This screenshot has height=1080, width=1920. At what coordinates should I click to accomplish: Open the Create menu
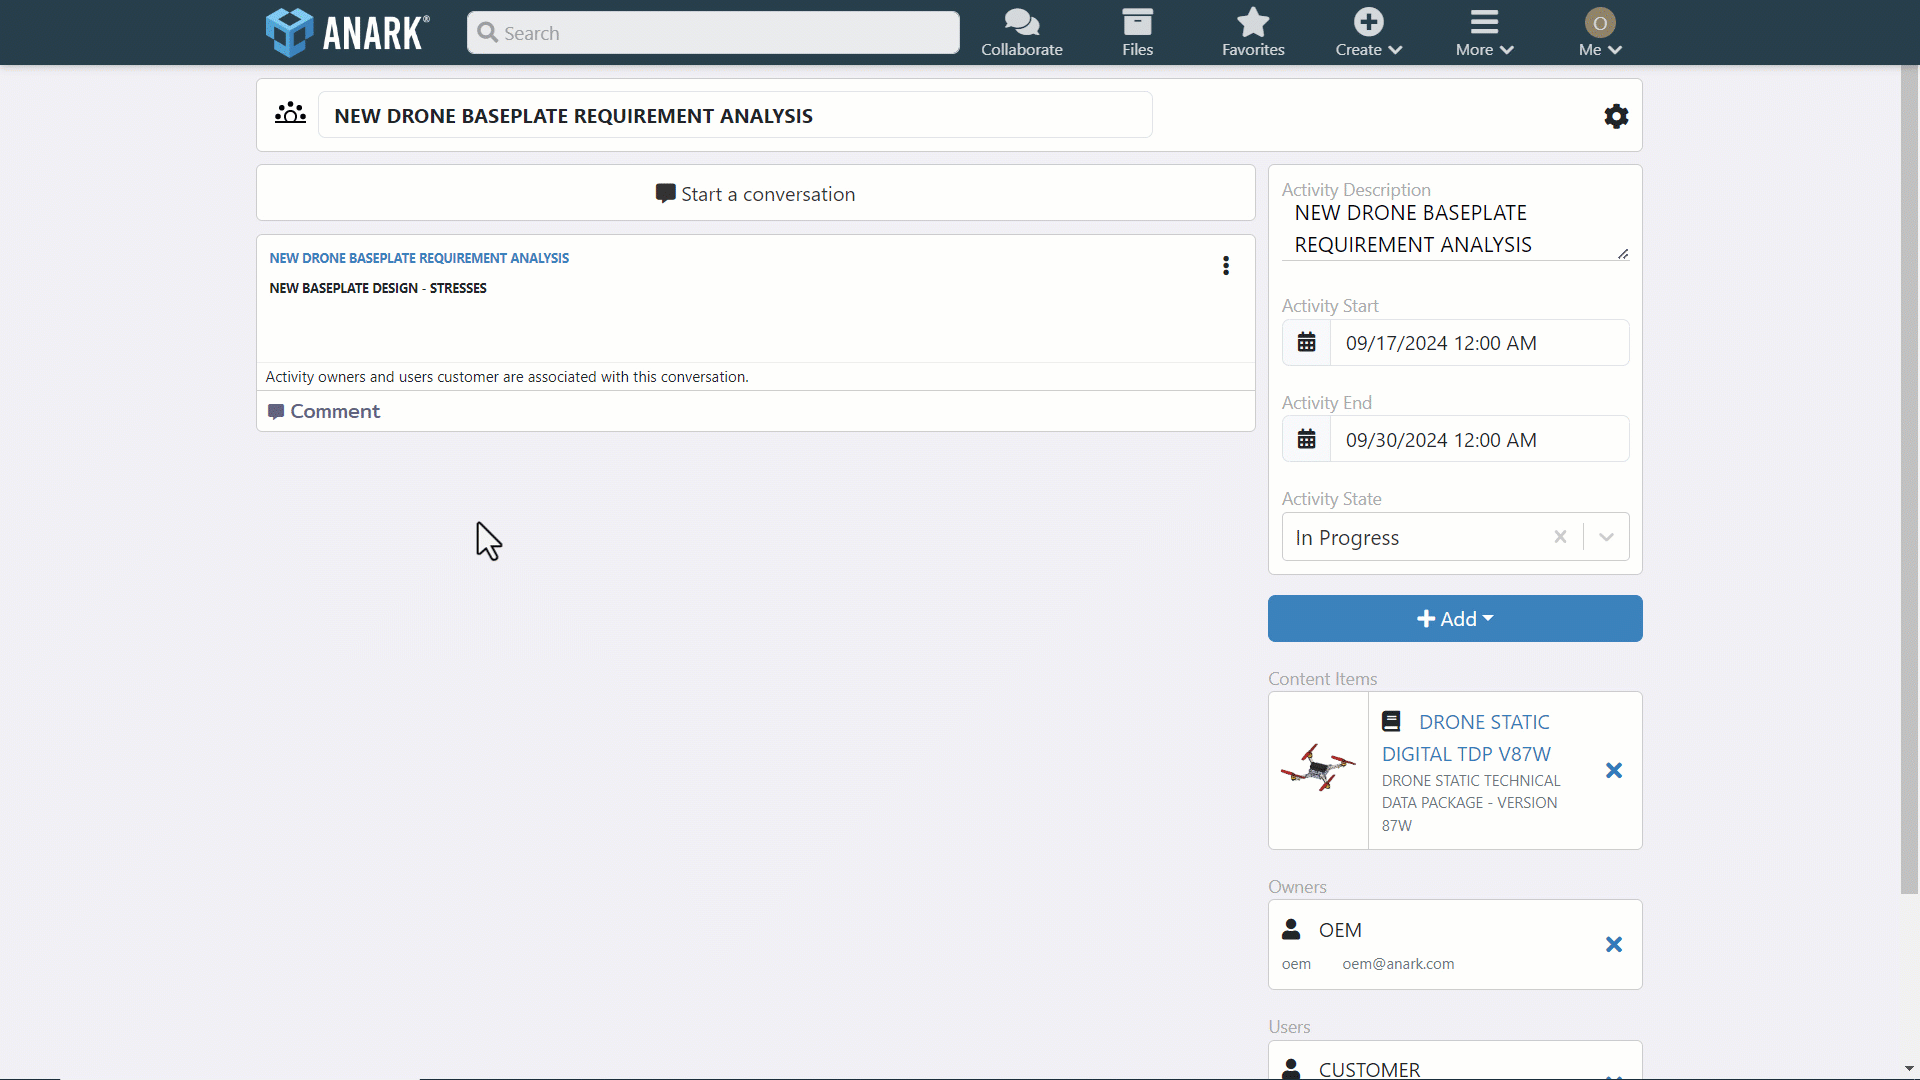coord(1369,32)
